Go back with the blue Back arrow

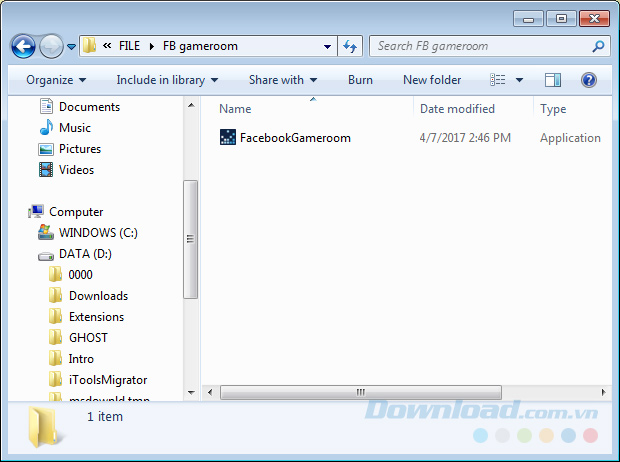coord(23,46)
